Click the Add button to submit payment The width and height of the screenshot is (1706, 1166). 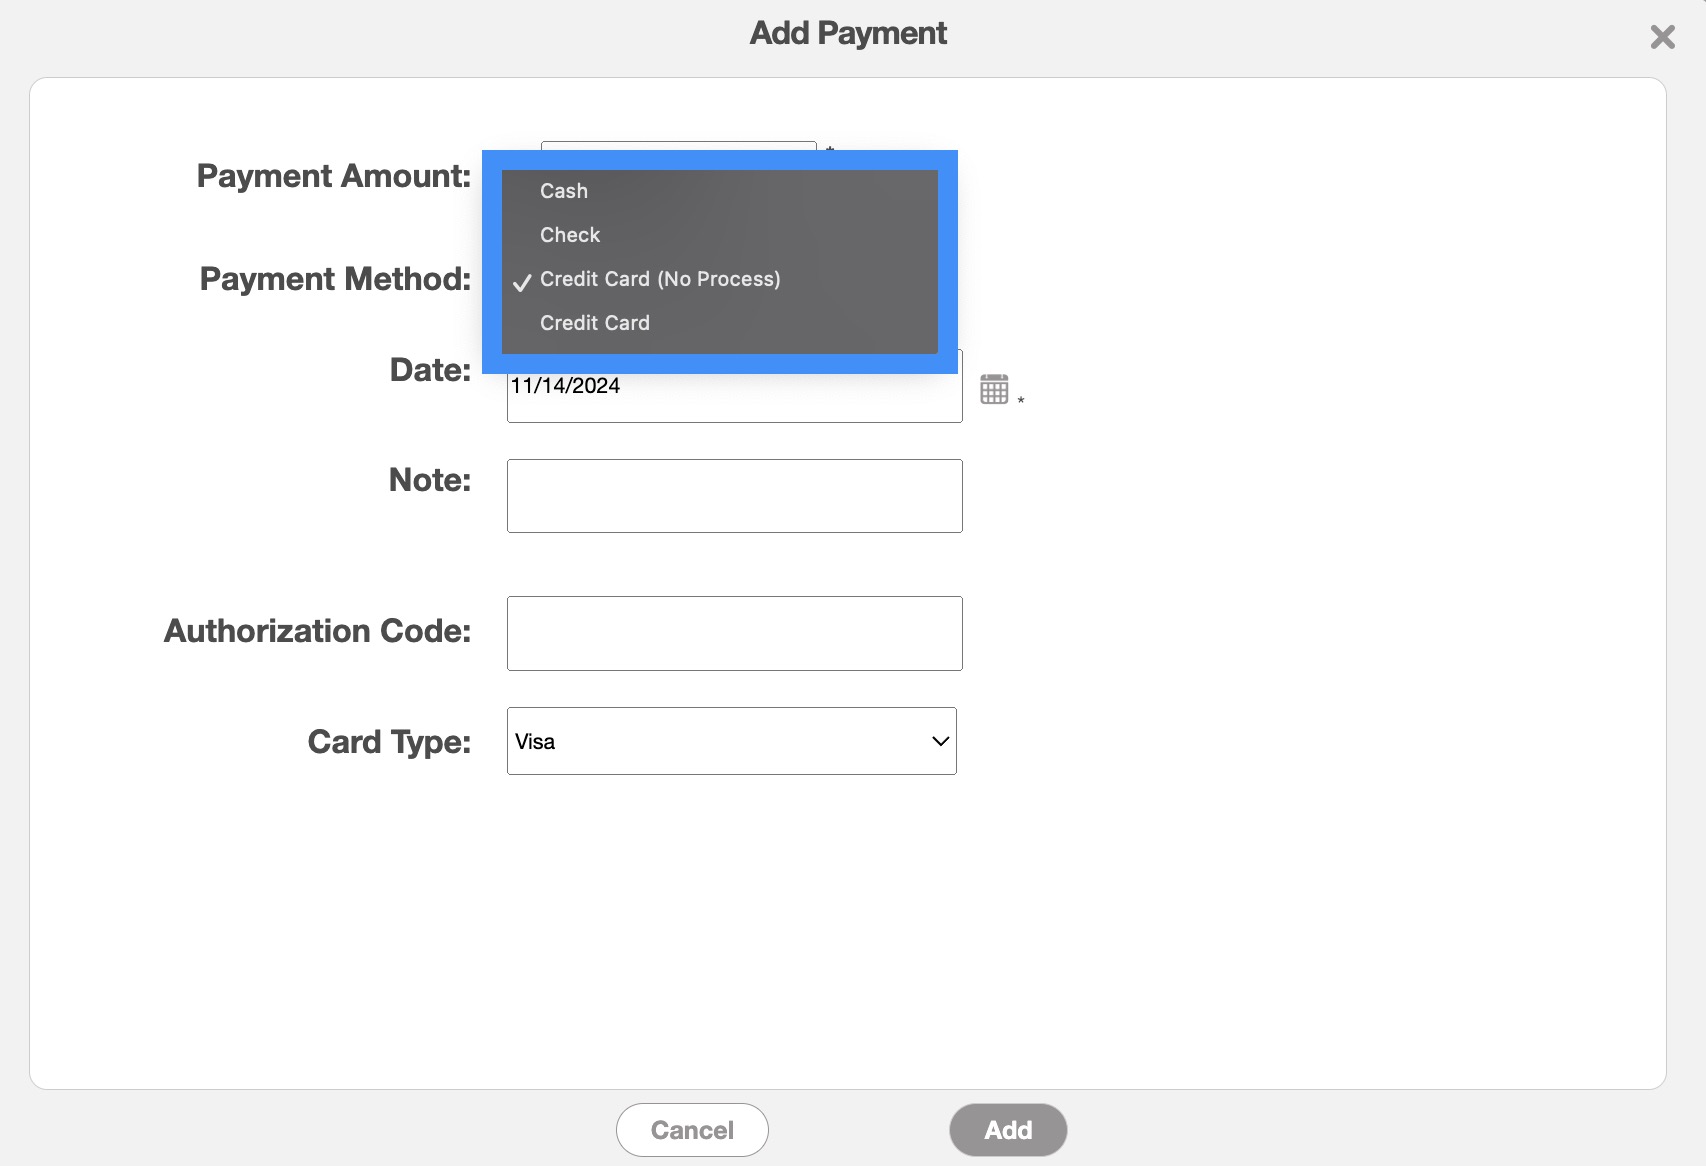(1007, 1130)
